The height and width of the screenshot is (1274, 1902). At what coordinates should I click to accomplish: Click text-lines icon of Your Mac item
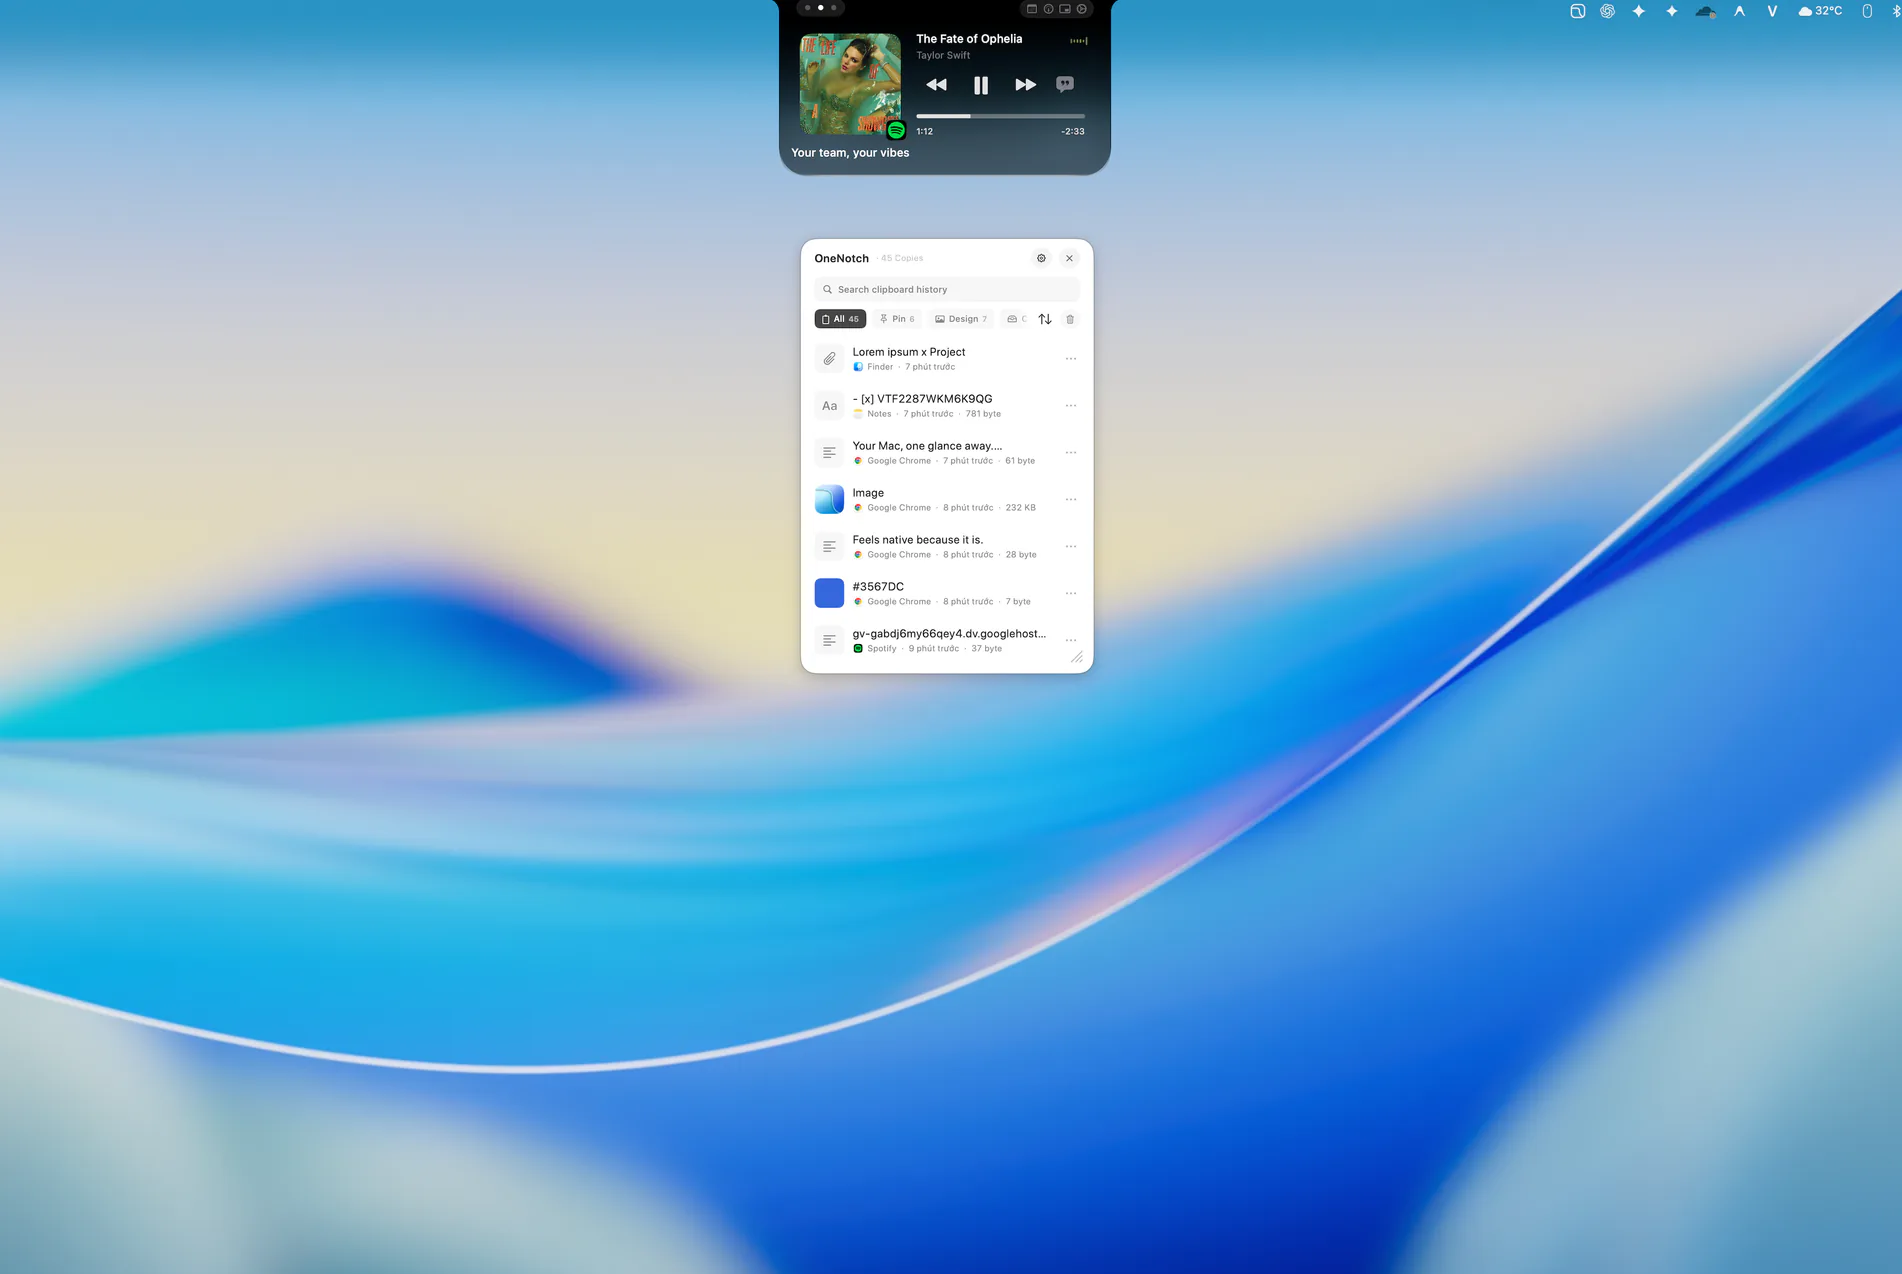tap(829, 452)
